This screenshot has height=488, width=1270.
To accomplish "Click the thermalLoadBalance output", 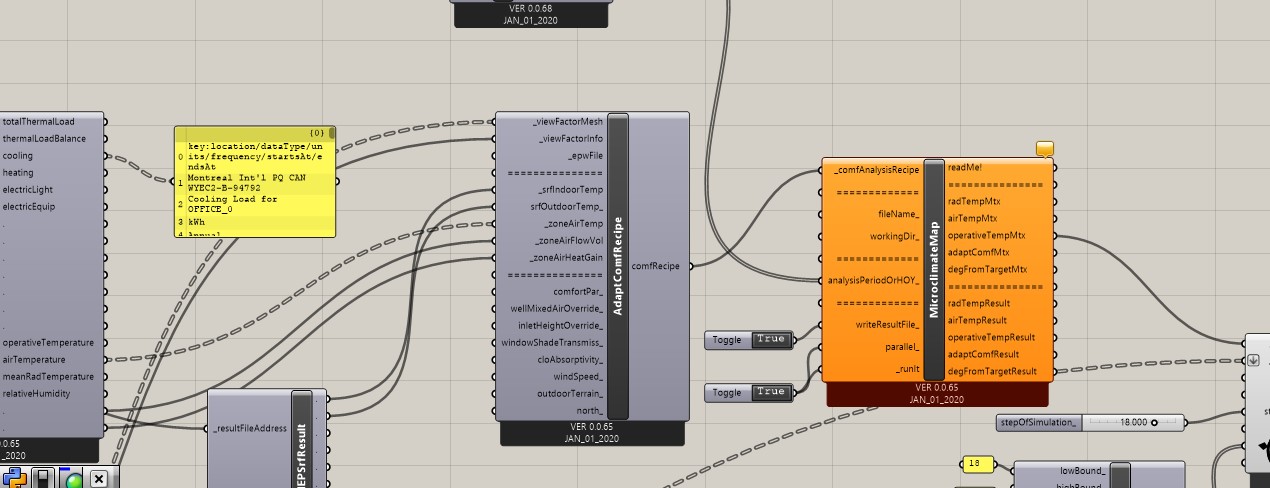I will (44, 139).
